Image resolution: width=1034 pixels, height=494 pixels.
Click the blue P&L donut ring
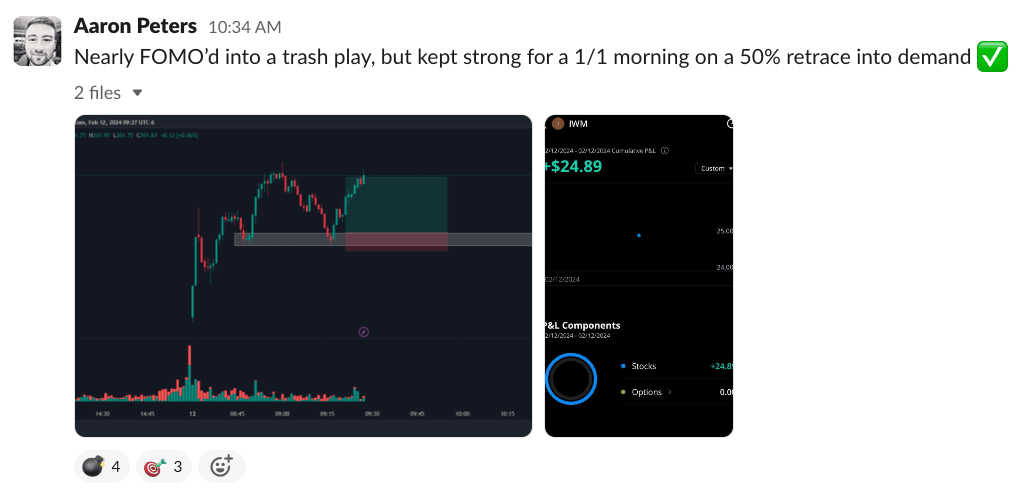(x=571, y=378)
